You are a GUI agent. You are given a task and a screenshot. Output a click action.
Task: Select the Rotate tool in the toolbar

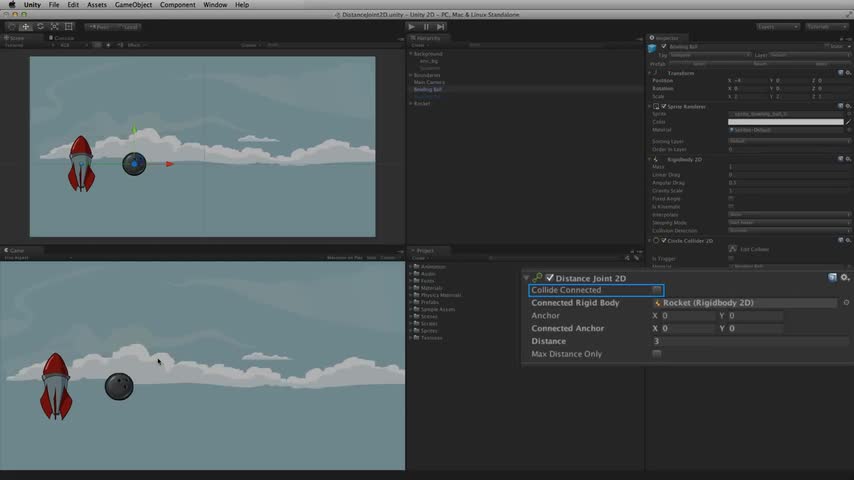coord(40,27)
